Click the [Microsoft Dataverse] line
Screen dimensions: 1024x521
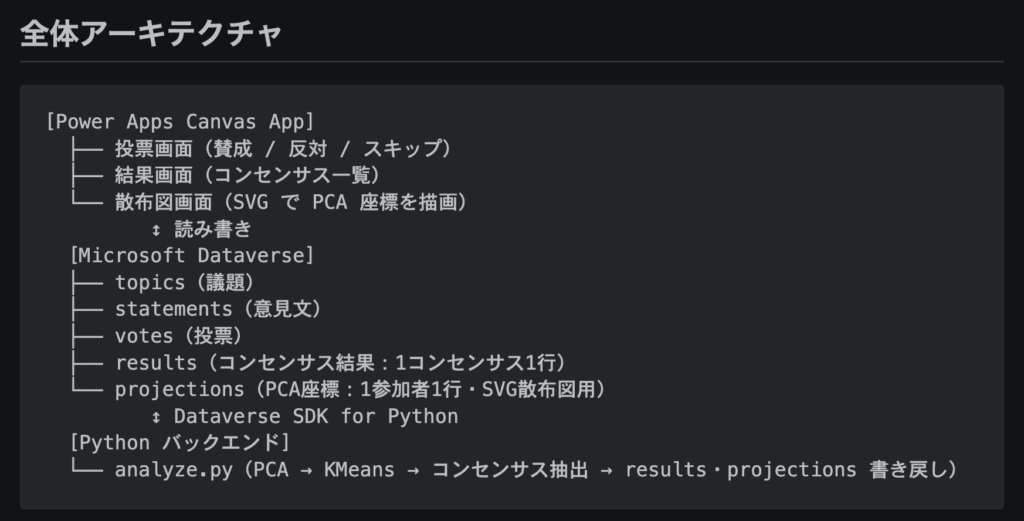click(x=192, y=256)
